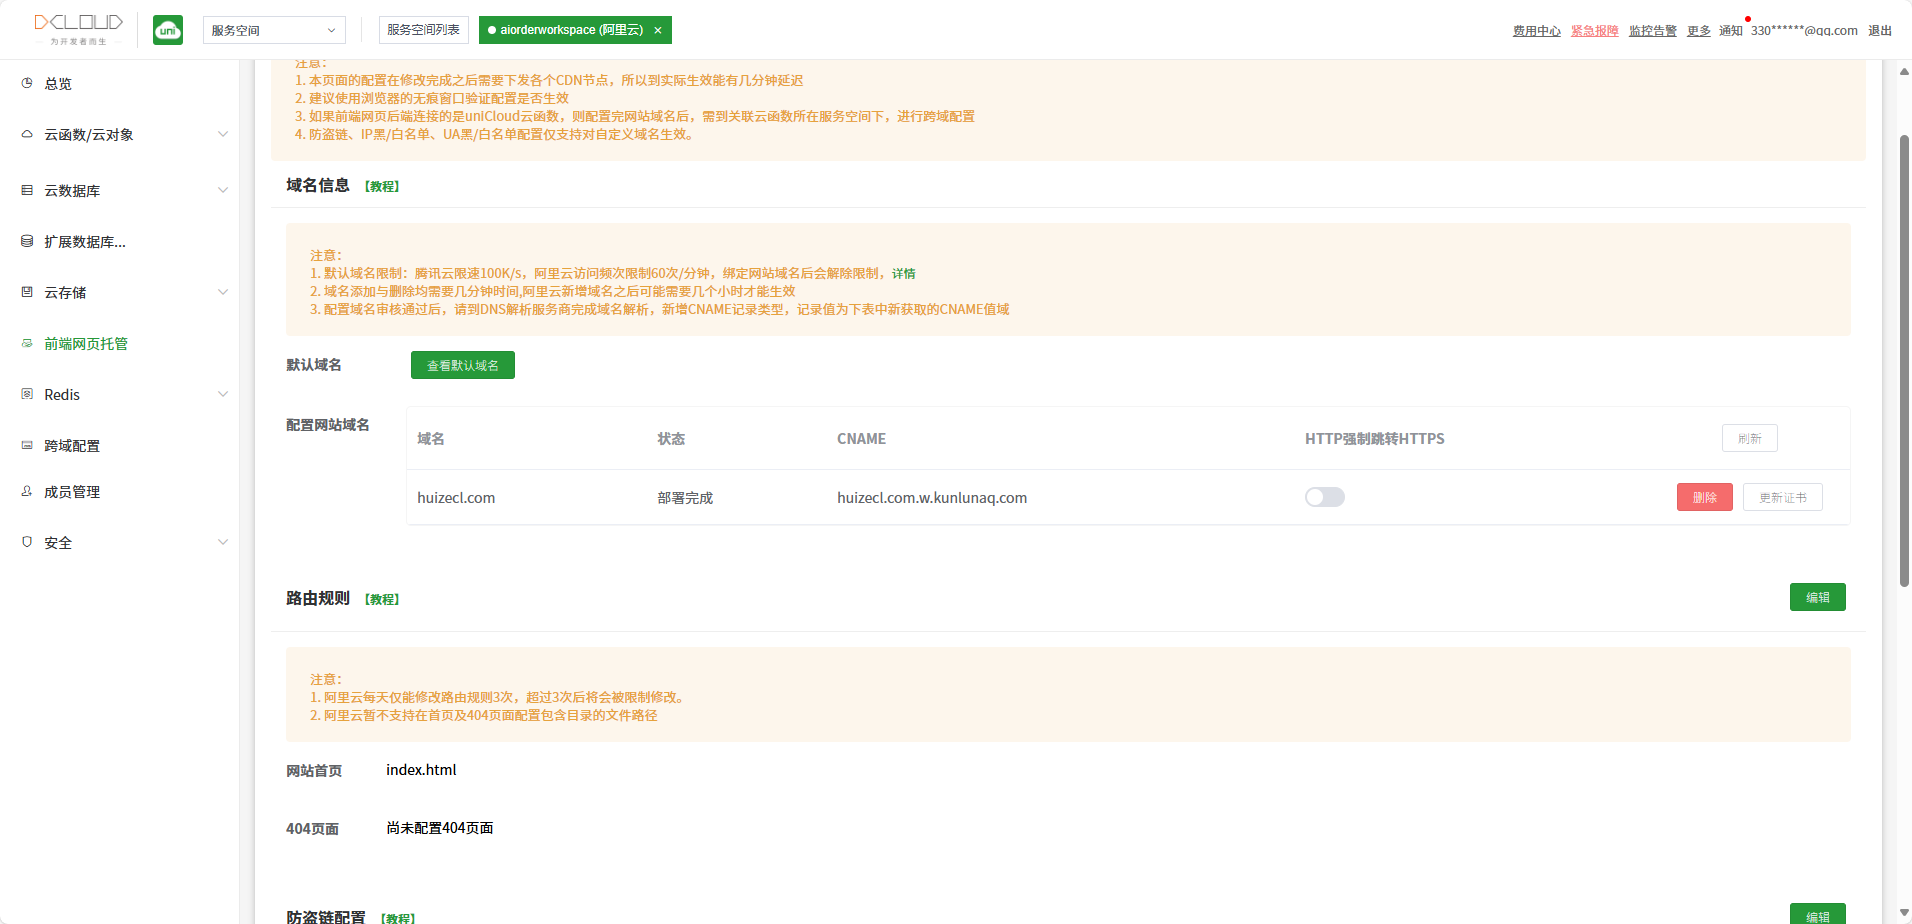Expand the Redis sidebar submenu
Screen dimensions: 1912x924
[x=222, y=394]
